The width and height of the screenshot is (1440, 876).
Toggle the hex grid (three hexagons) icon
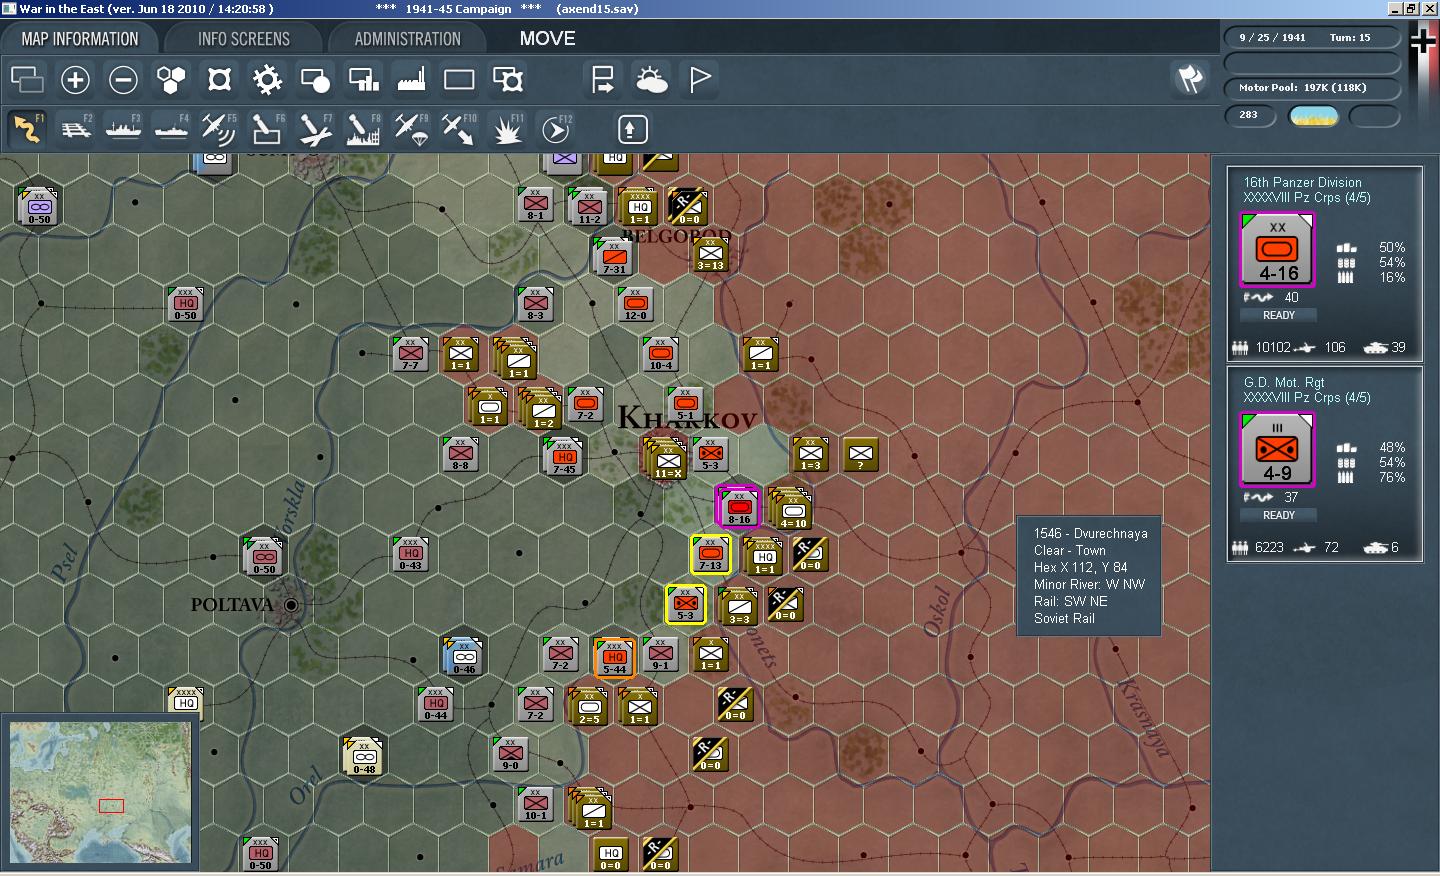(x=171, y=79)
